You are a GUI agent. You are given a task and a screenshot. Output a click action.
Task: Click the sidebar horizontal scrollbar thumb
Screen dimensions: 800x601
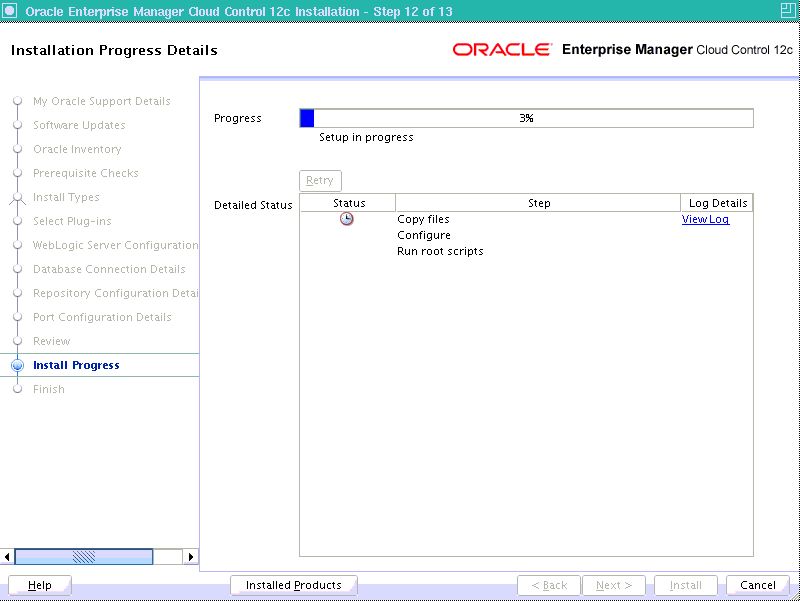(x=84, y=556)
